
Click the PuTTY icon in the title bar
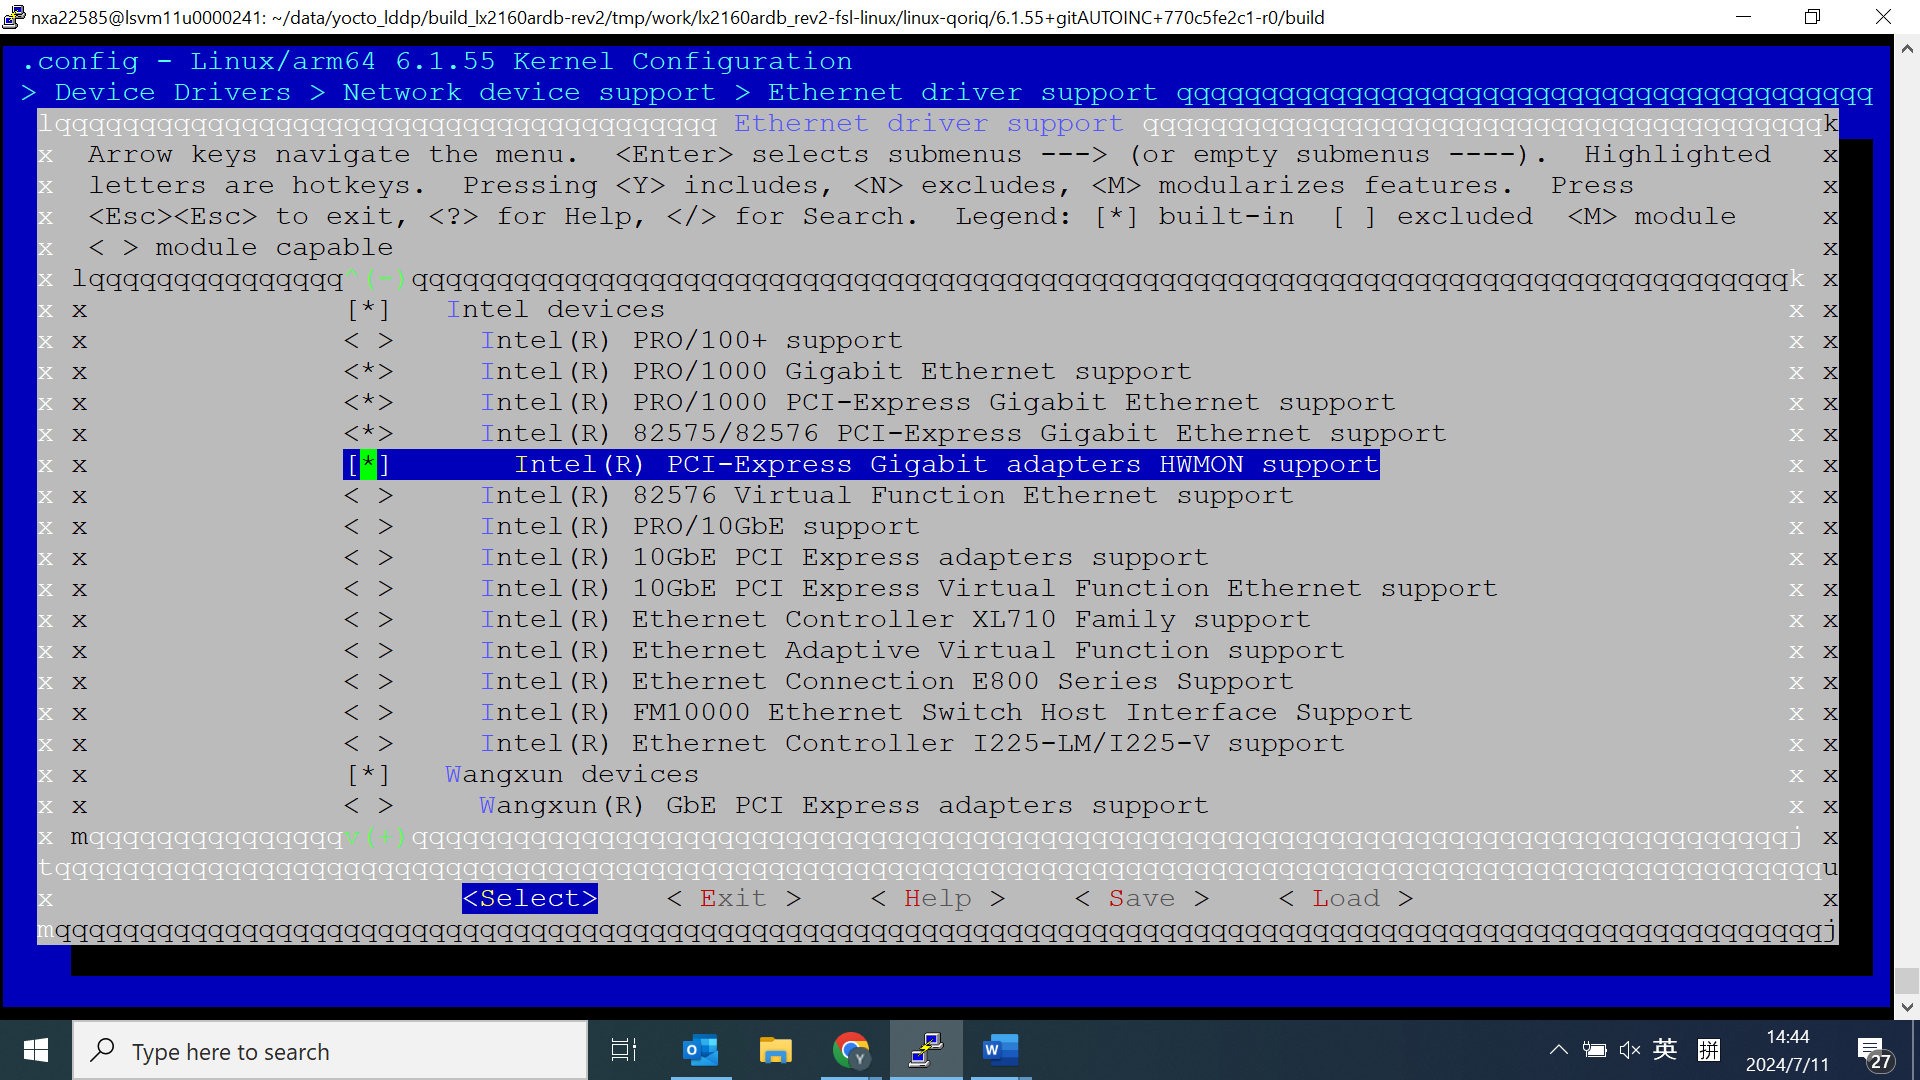click(x=14, y=17)
